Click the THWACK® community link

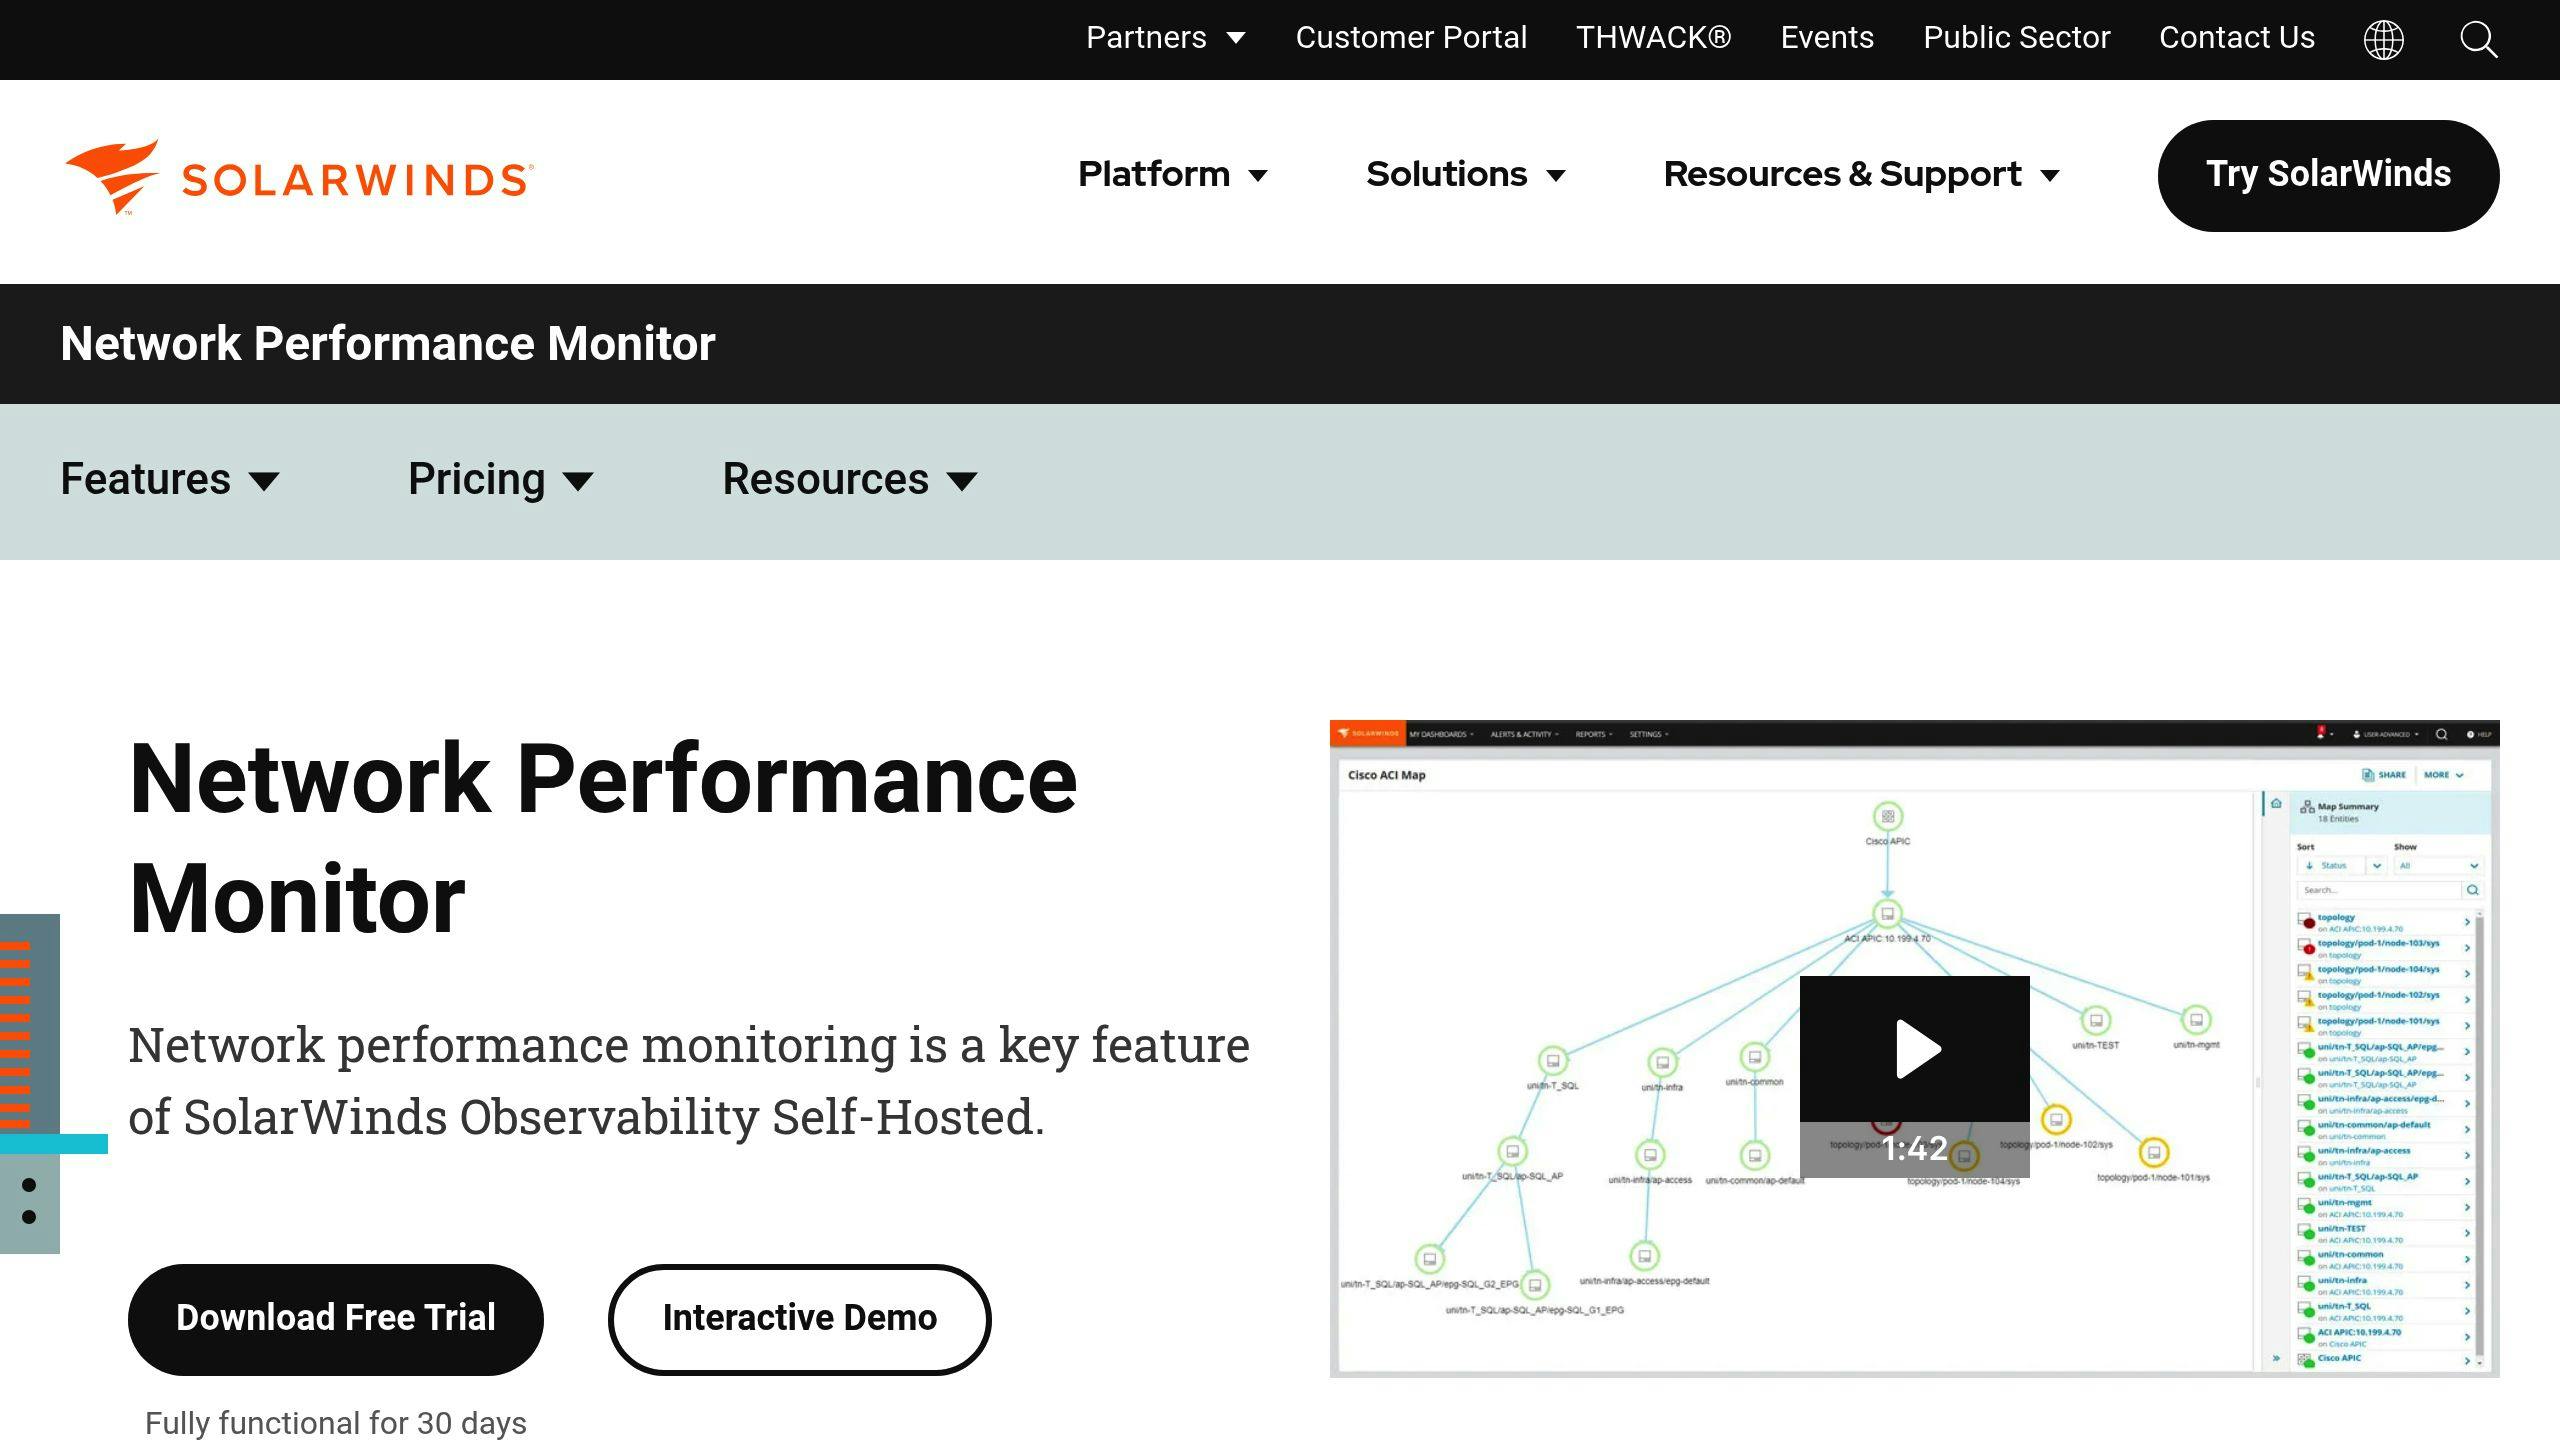click(1653, 37)
